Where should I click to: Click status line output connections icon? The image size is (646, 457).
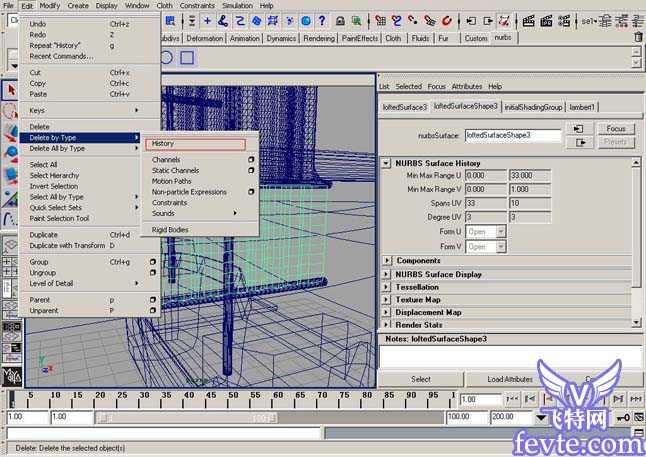coord(488,21)
